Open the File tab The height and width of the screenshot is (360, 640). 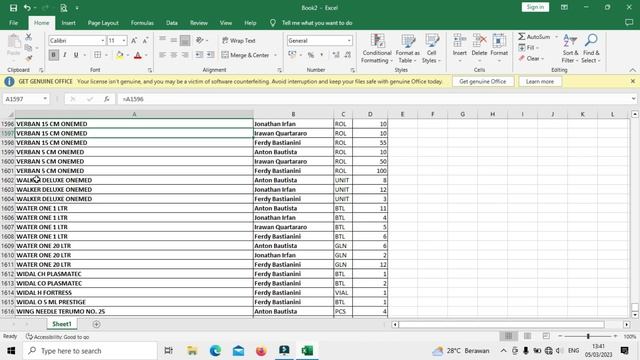tap(13, 23)
